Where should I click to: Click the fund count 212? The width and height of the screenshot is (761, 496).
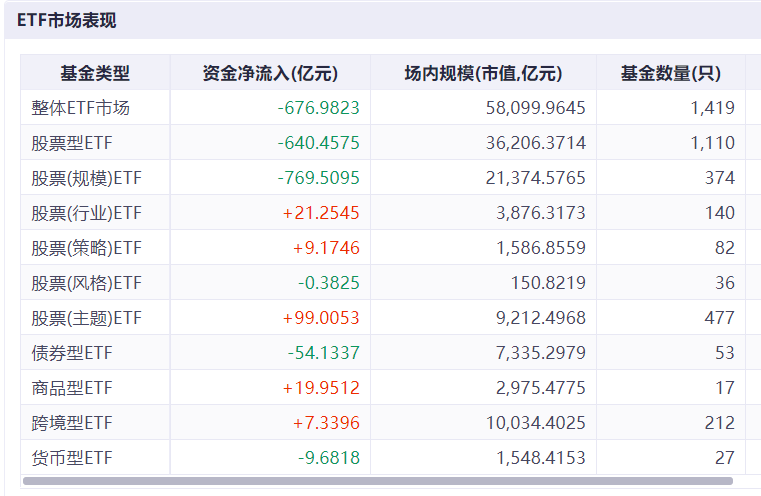tap(720, 423)
